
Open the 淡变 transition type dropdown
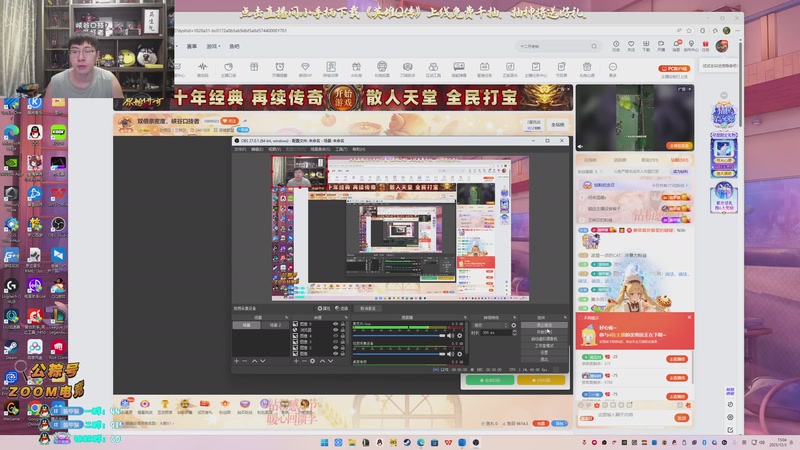tap(488, 325)
